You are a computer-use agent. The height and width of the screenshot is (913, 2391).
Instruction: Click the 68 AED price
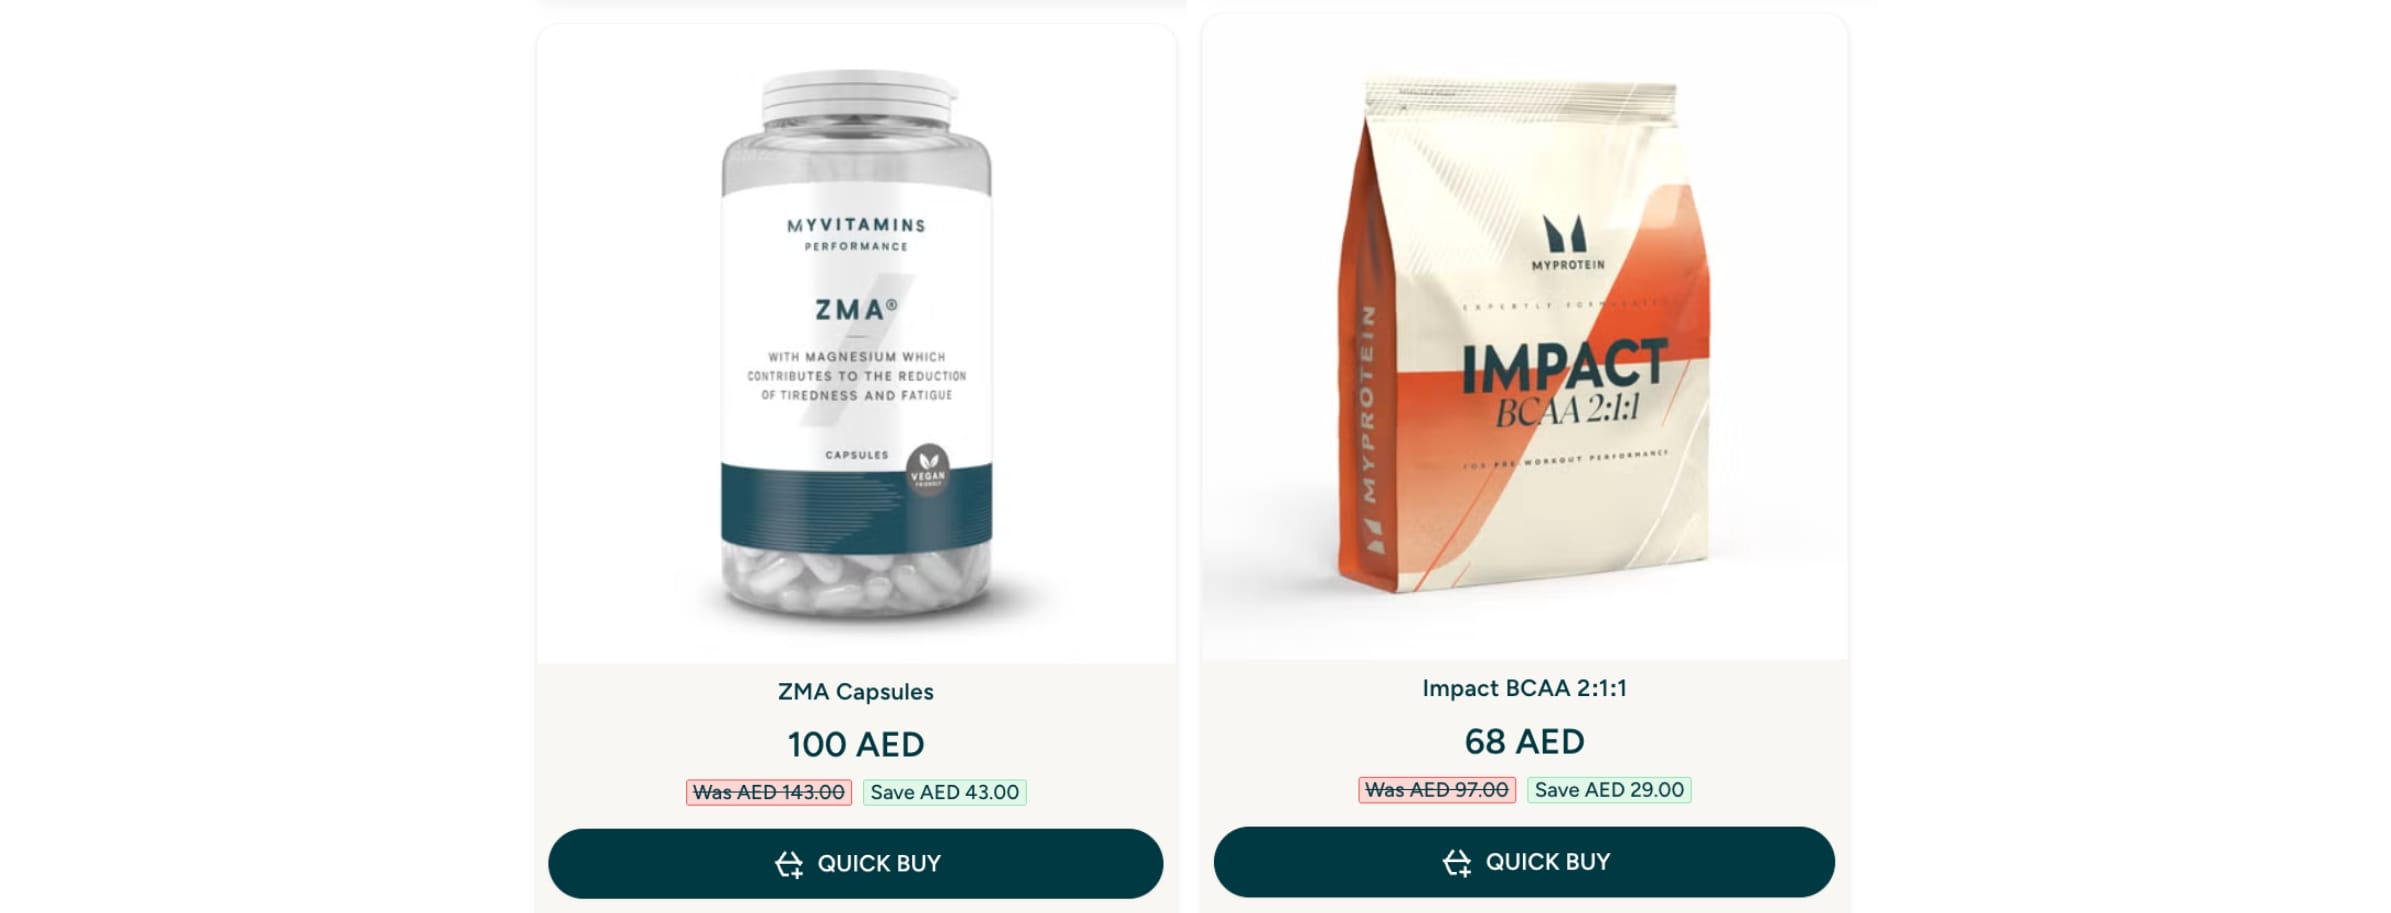(1524, 742)
